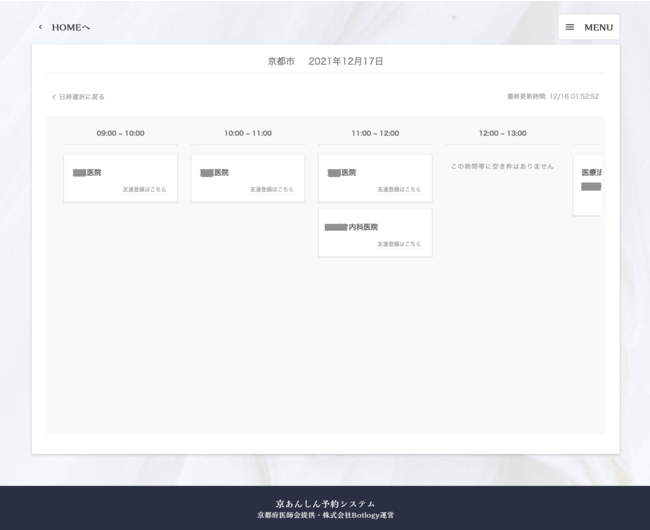Click the 最終更新時間 timestamp text
Screen dimensions: 650x530
click(x=553, y=97)
